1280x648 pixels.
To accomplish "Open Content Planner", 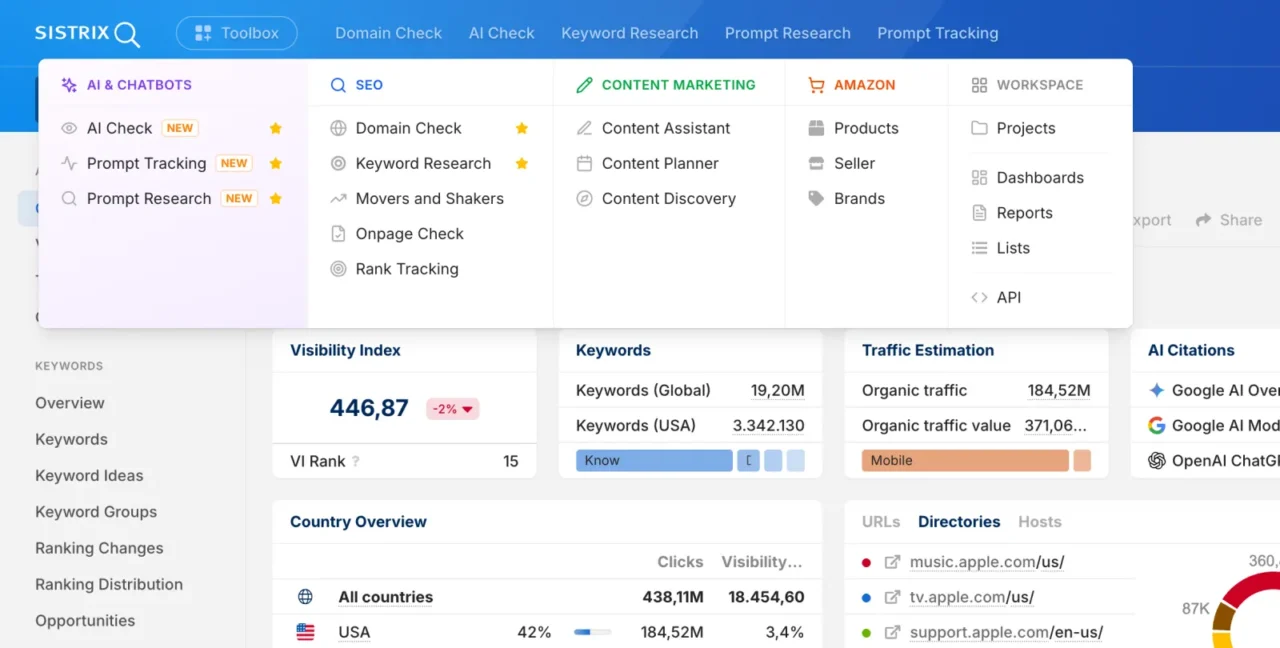I will pos(660,163).
